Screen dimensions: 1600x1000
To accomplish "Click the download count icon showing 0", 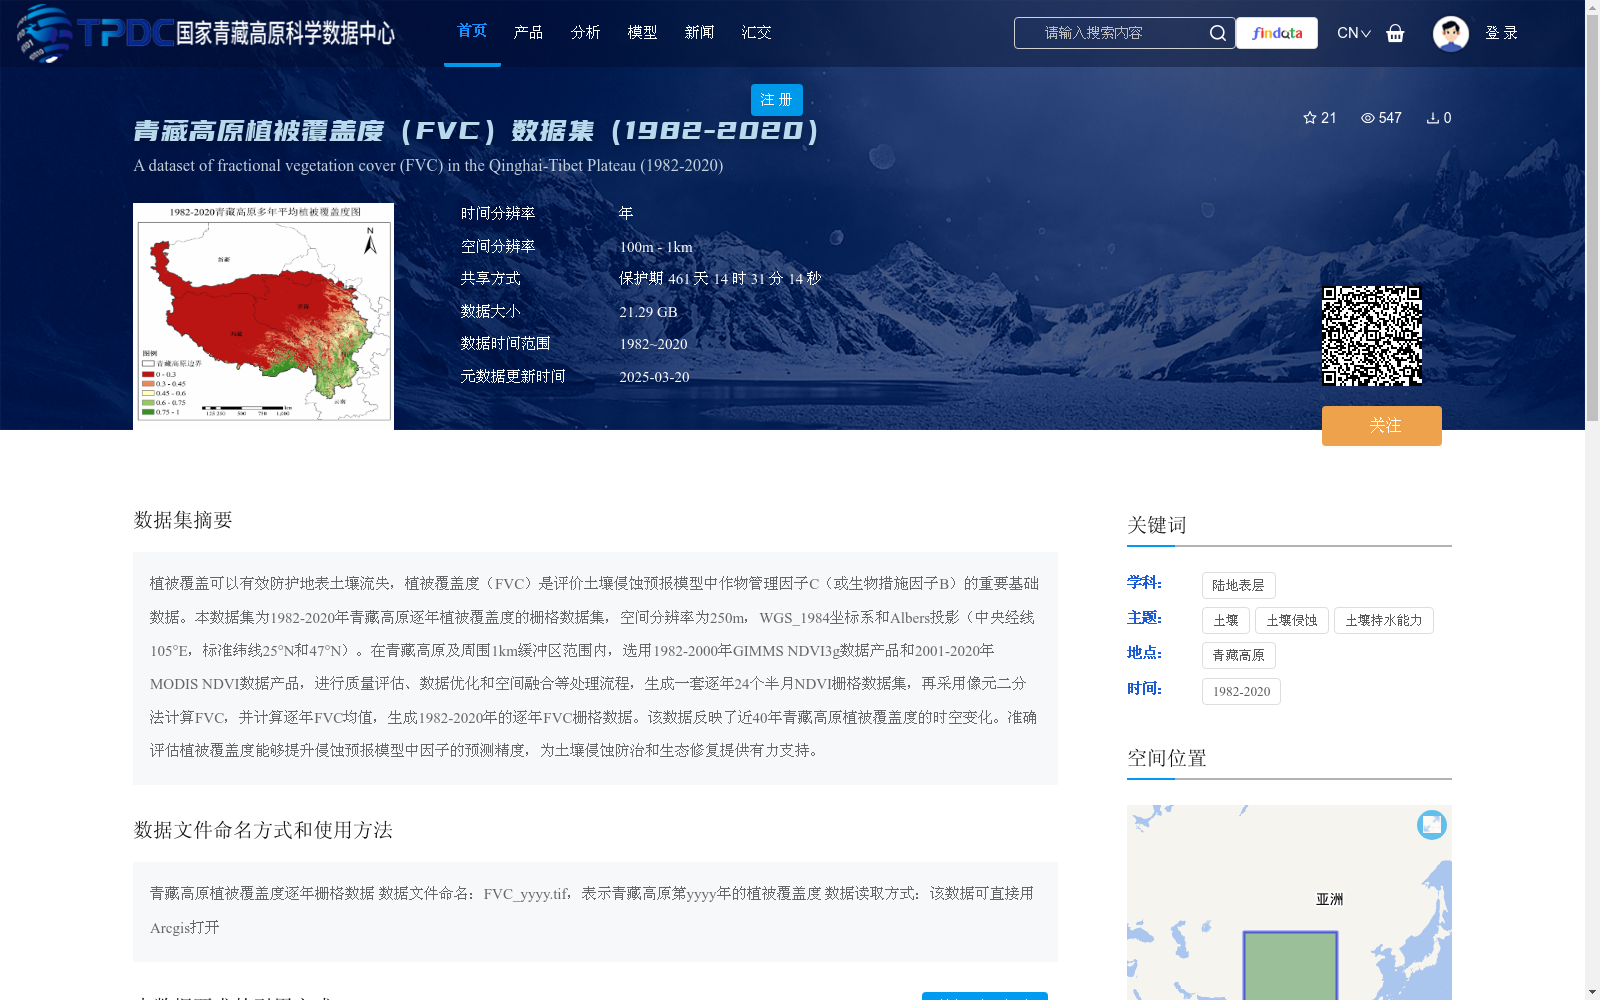I will point(1432,118).
